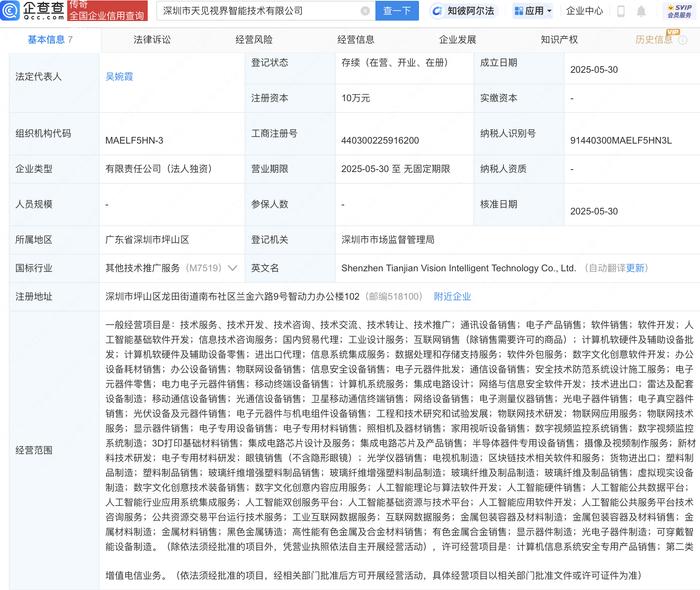Select 存续（在营、开业、在册）status
Screen dimensions: 700x590
click(x=395, y=63)
